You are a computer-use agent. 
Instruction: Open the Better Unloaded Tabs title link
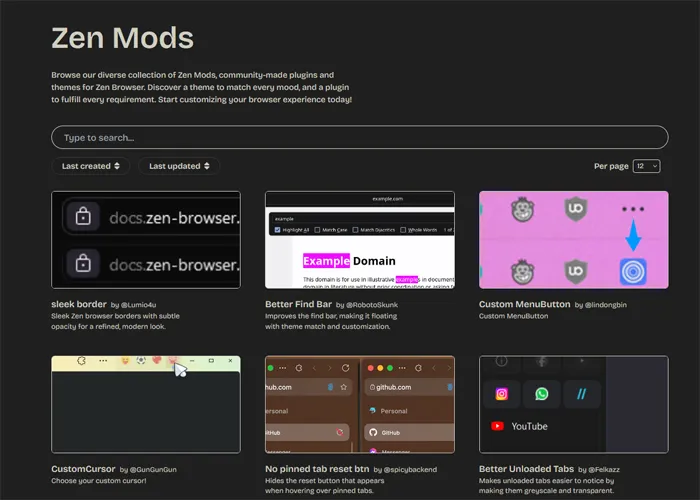click(x=526, y=469)
